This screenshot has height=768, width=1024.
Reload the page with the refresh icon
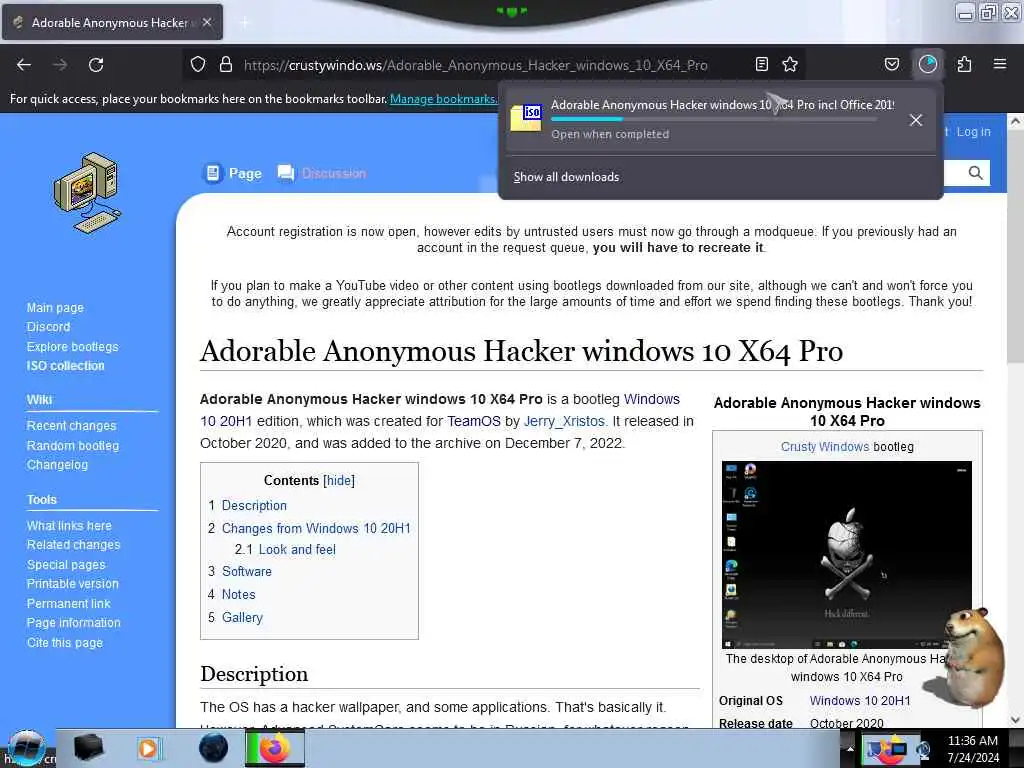(x=96, y=65)
